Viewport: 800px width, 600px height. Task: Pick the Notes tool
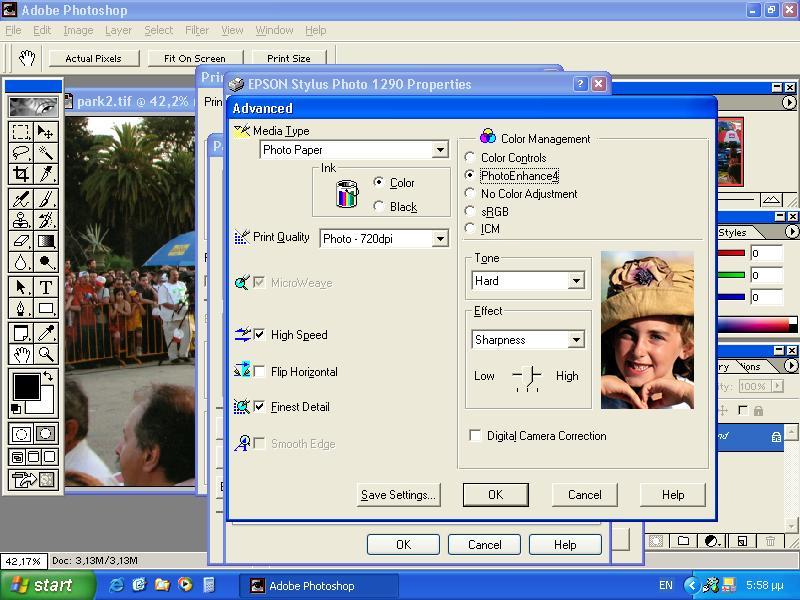(21, 333)
